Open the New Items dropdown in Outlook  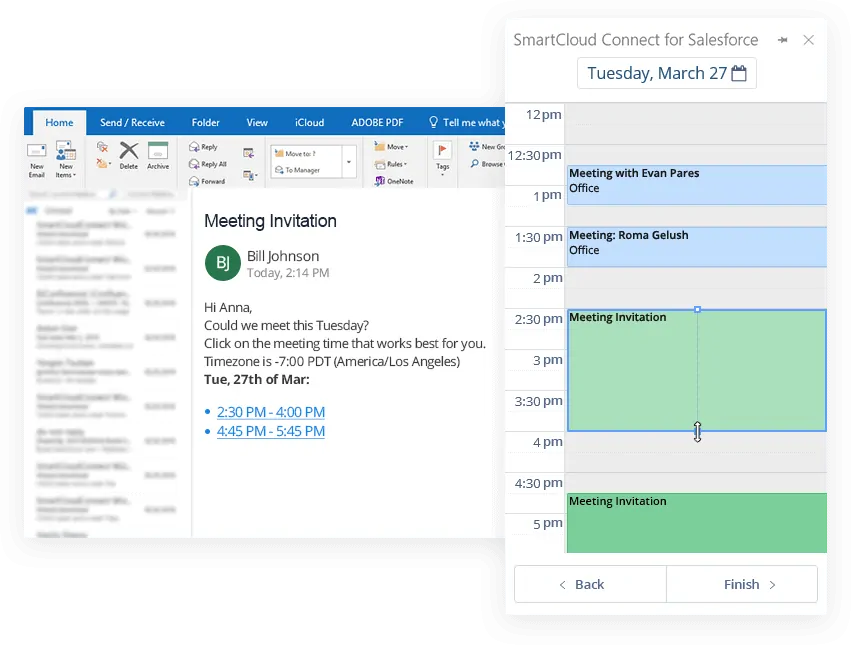point(66,159)
